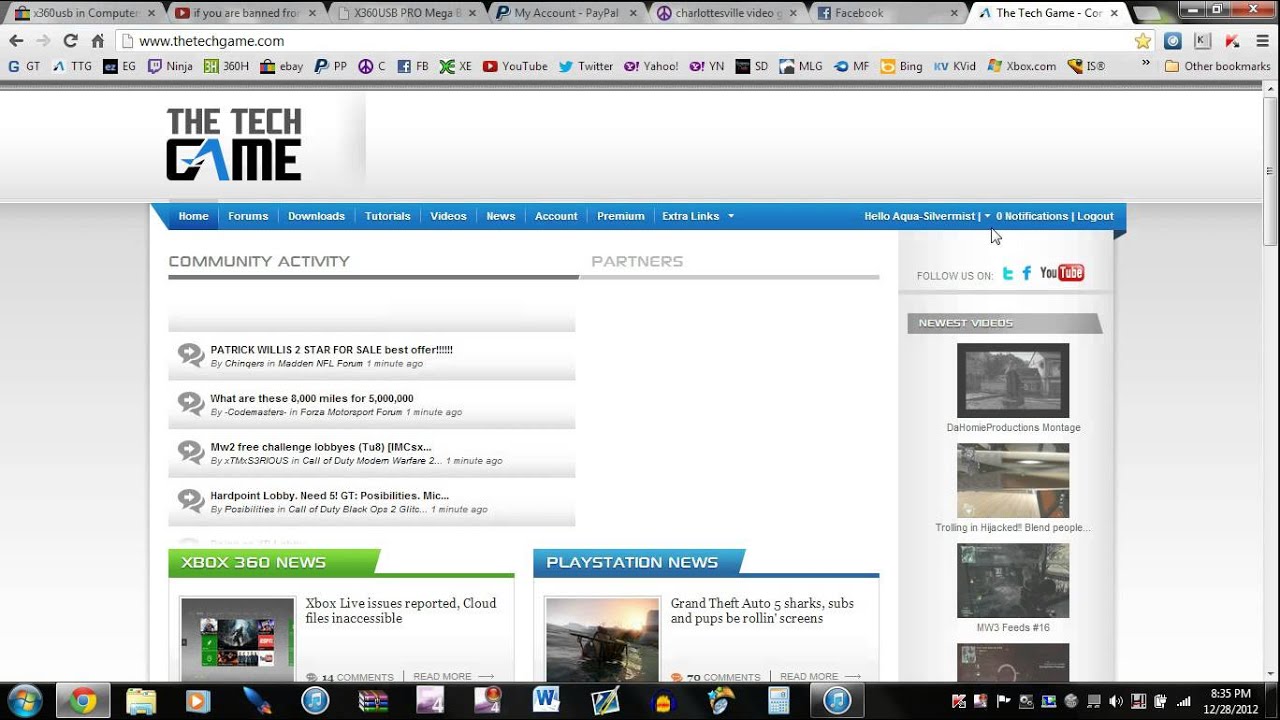Open the Other bookmarks folder
1280x720 pixels.
[x=1217, y=66]
